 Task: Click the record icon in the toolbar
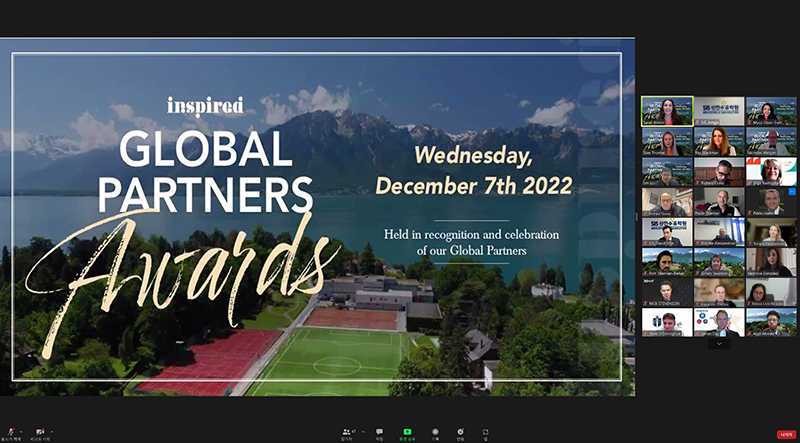click(x=435, y=432)
